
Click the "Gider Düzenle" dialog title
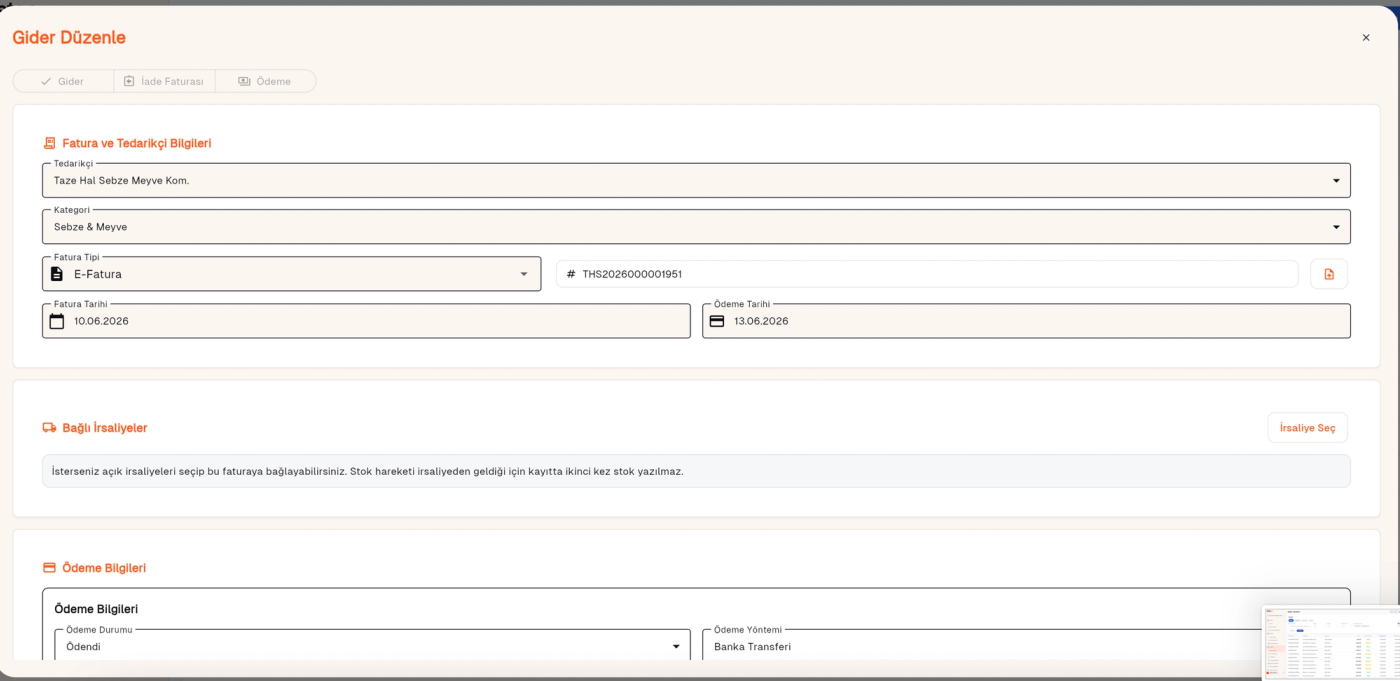coord(69,38)
